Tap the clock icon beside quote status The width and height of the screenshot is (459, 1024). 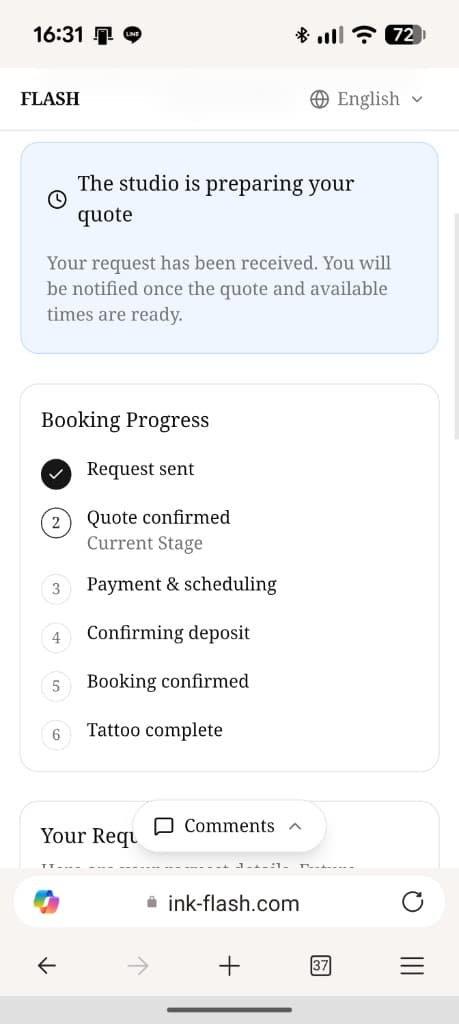click(57, 199)
